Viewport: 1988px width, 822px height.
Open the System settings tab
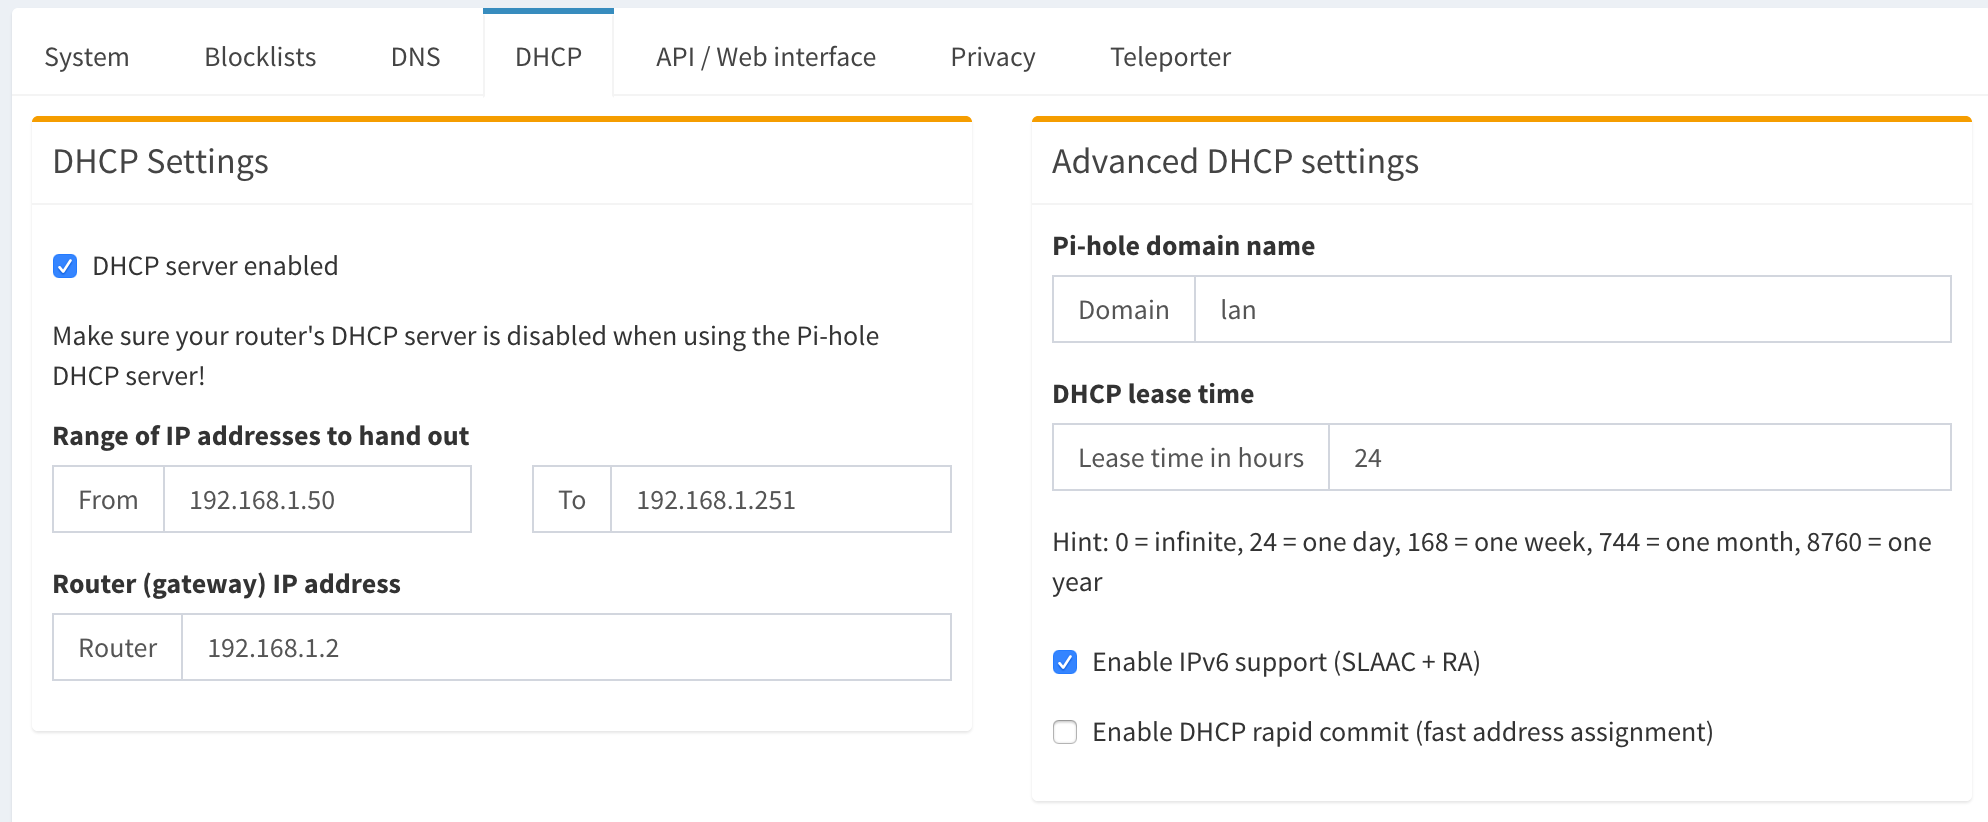click(87, 57)
